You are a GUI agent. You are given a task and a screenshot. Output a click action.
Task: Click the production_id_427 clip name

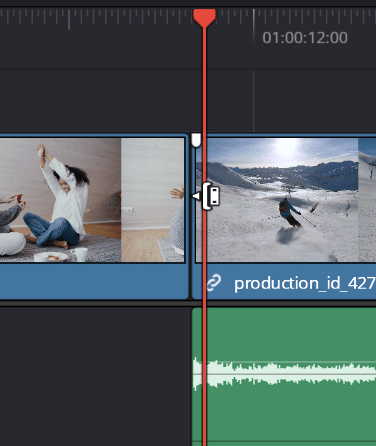tap(305, 284)
